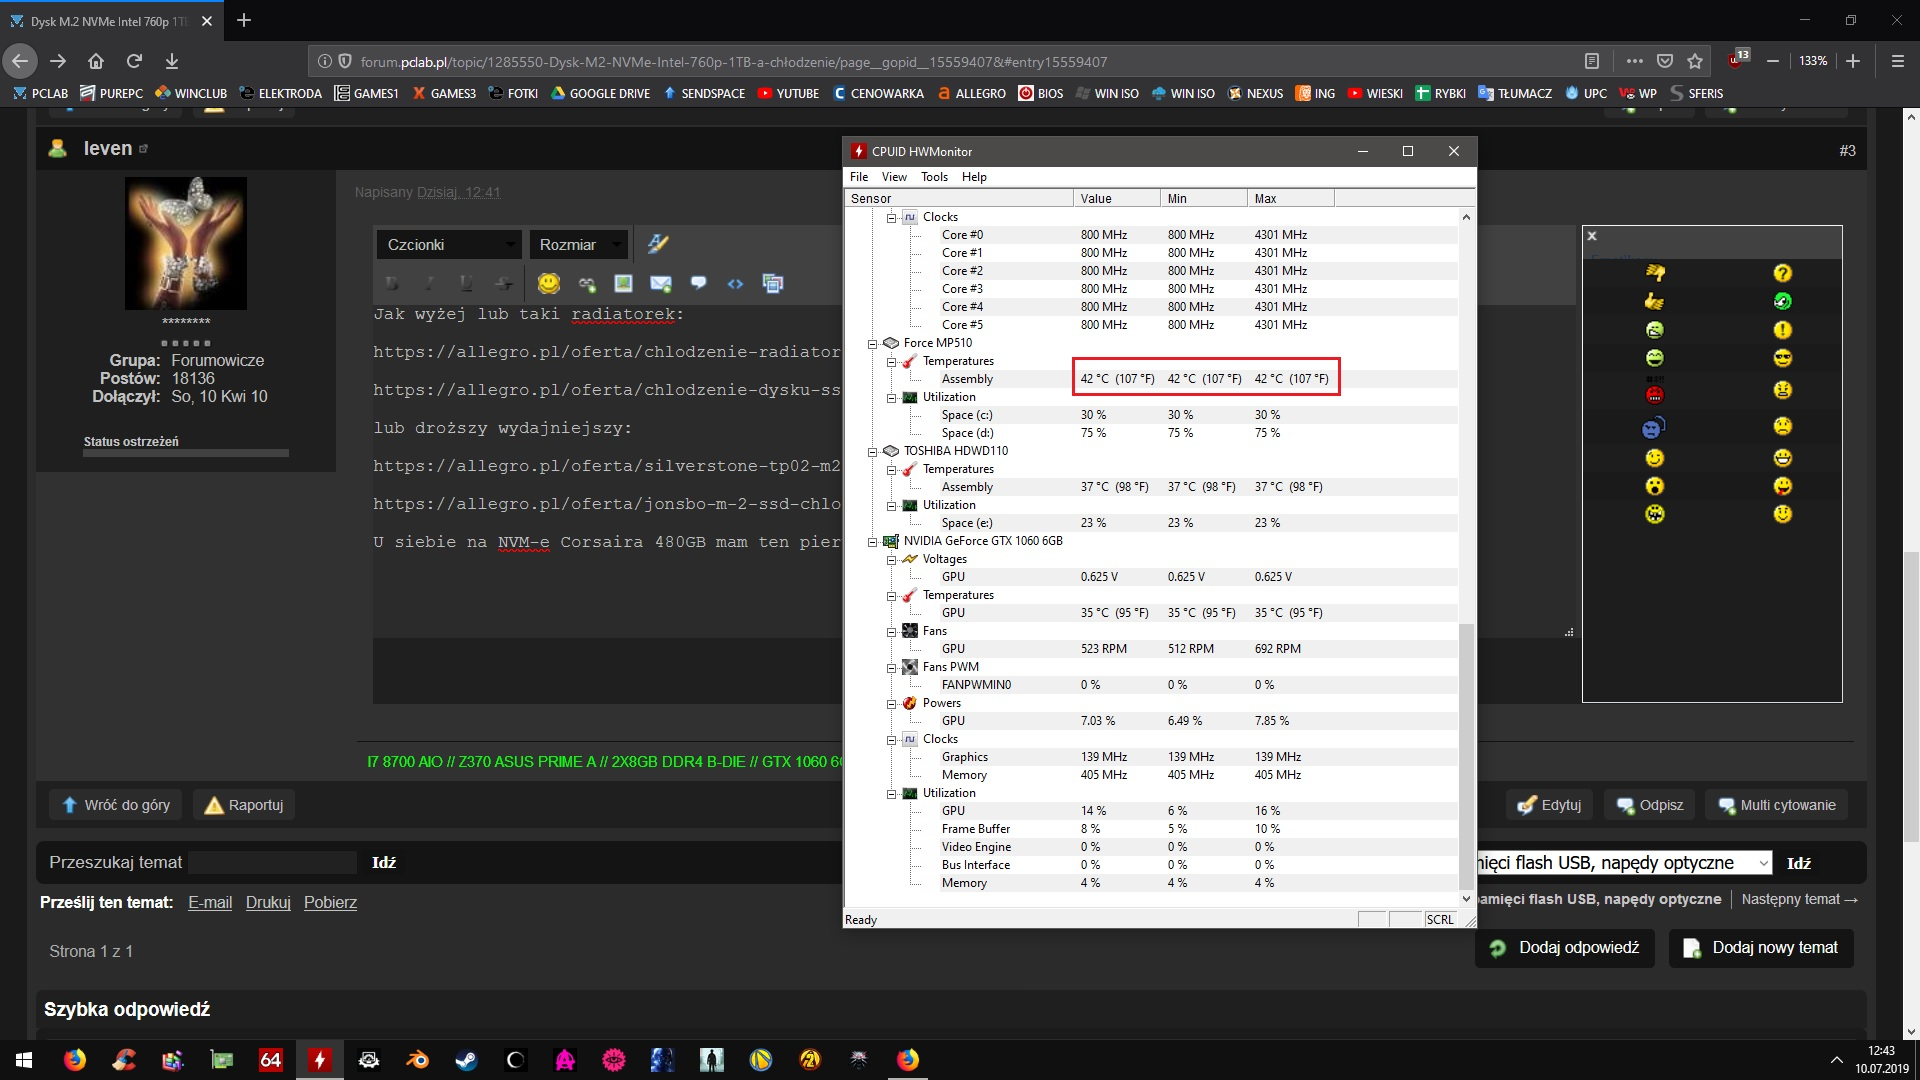Image resolution: width=1920 pixels, height=1080 pixels.
Task: Open the View menu in HWMonitor
Action: [x=894, y=177]
